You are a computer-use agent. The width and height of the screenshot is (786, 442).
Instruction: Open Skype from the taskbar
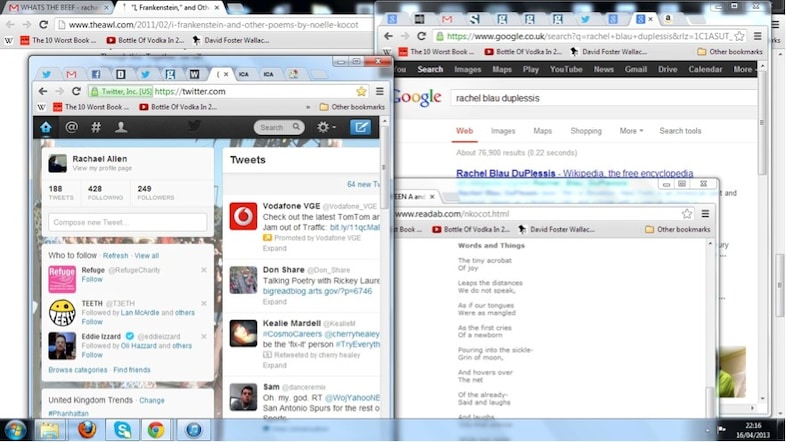click(x=122, y=430)
